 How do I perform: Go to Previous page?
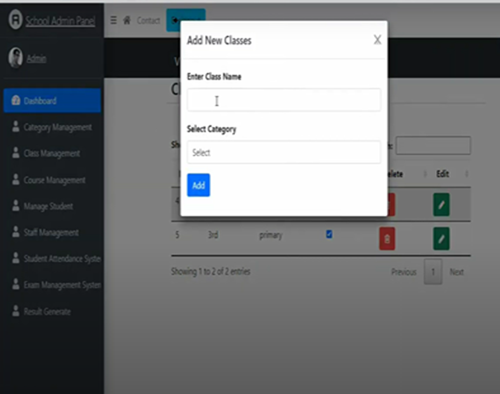coord(404,272)
